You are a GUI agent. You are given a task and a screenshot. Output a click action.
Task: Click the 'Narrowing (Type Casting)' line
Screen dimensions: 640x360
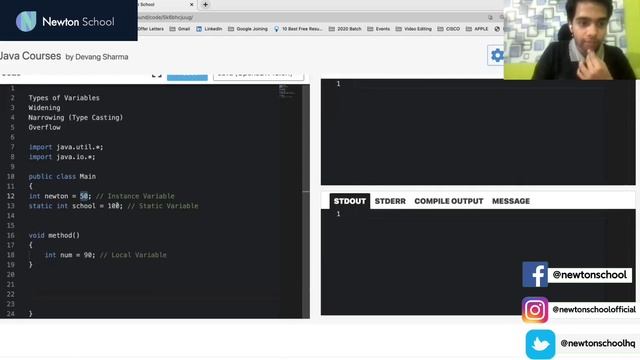point(76,118)
